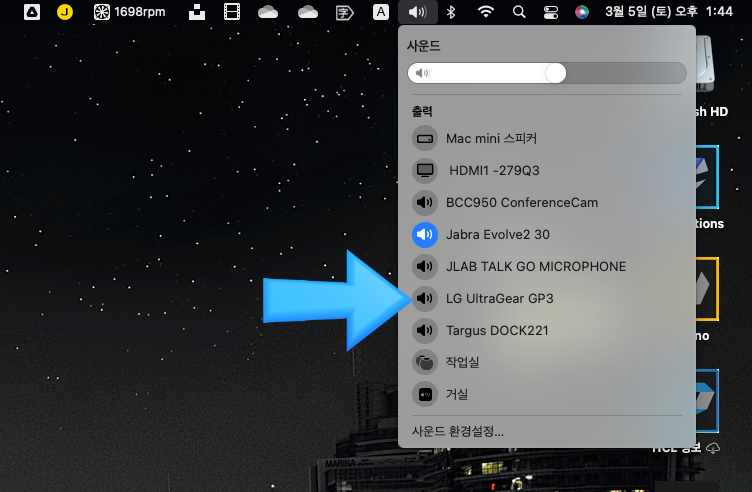Switch input source via the A icon
Screen dimensions: 752x492
381,12
